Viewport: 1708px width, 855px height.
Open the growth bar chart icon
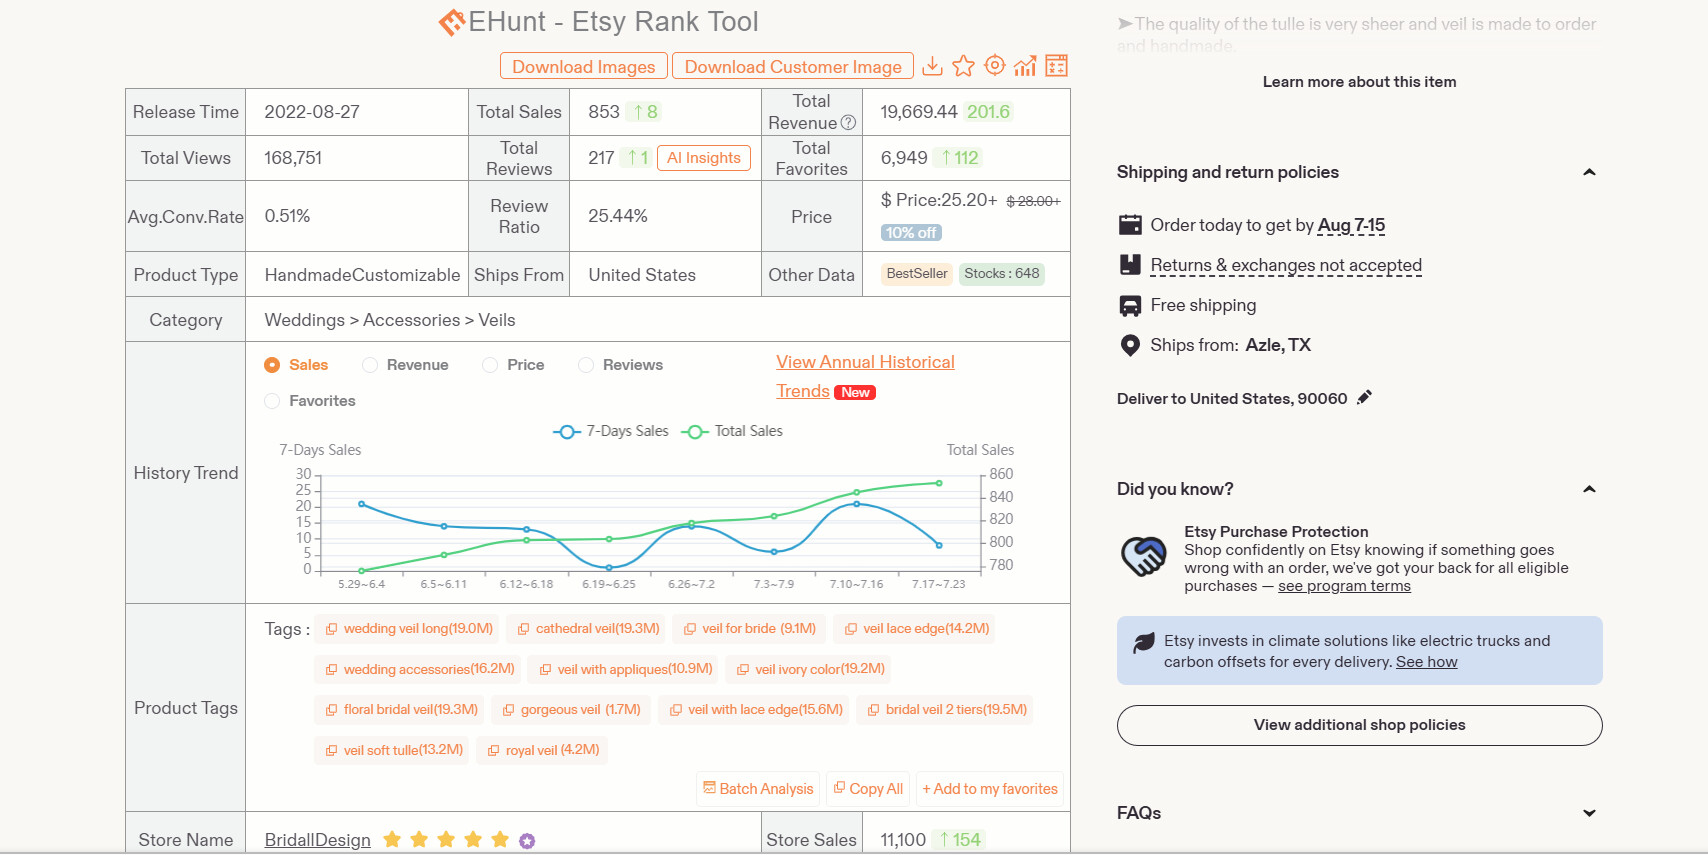coord(1025,66)
